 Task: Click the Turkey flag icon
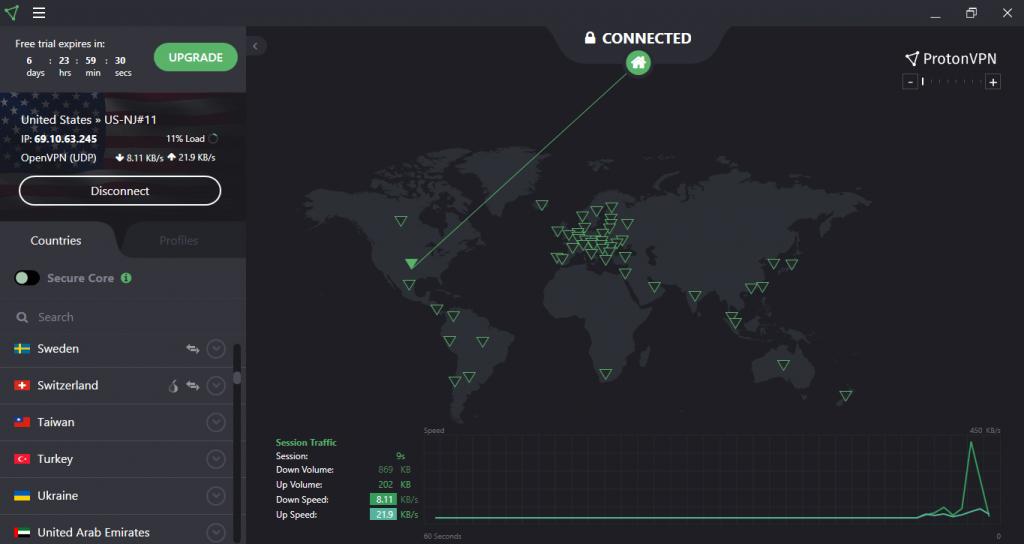22,459
